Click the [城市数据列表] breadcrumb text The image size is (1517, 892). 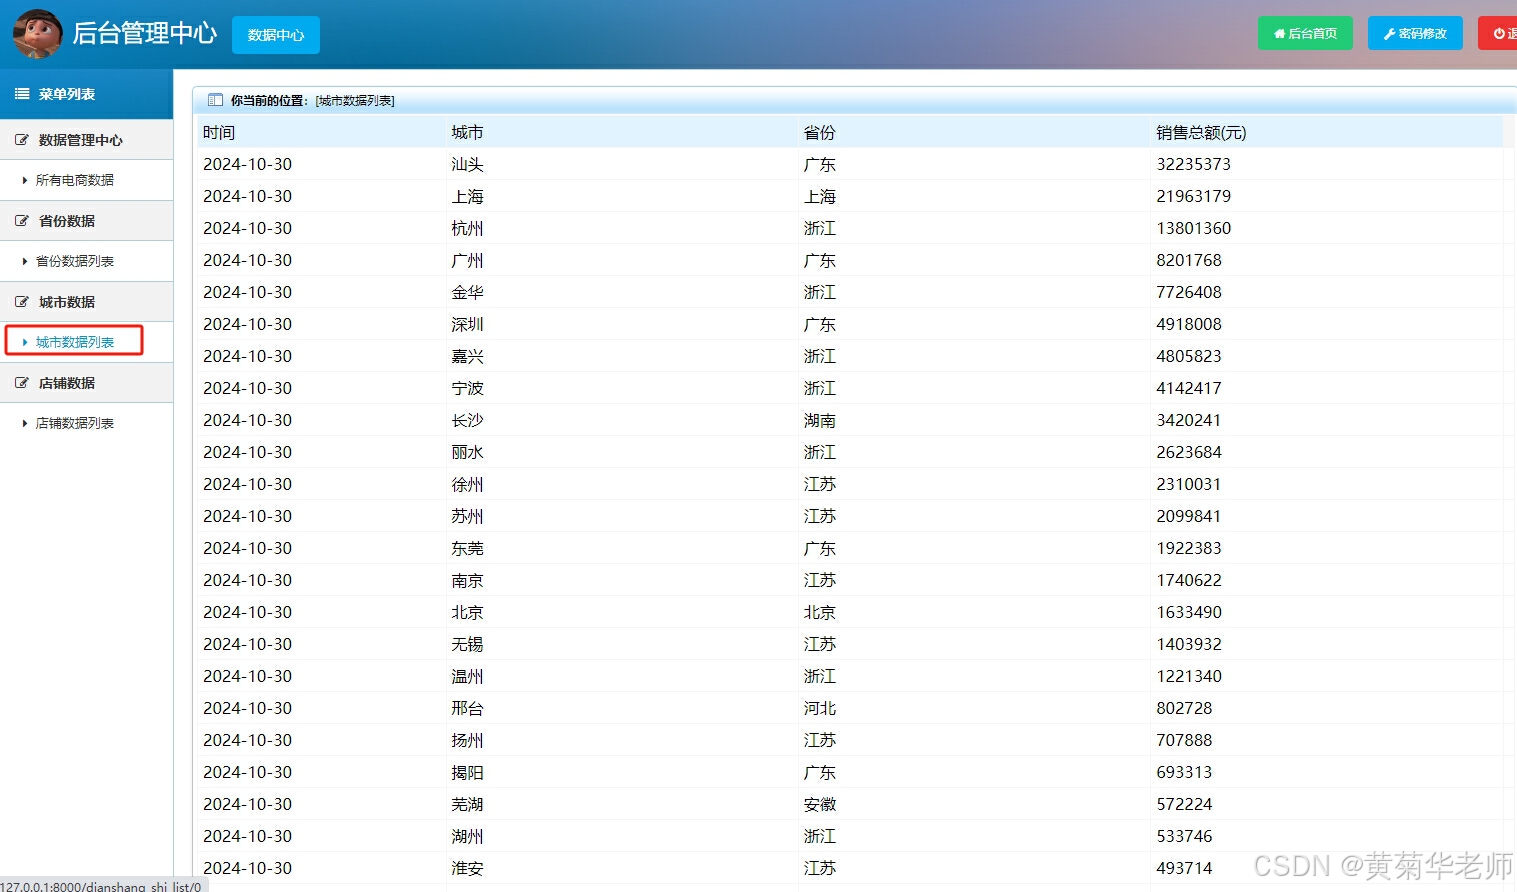[355, 100]
